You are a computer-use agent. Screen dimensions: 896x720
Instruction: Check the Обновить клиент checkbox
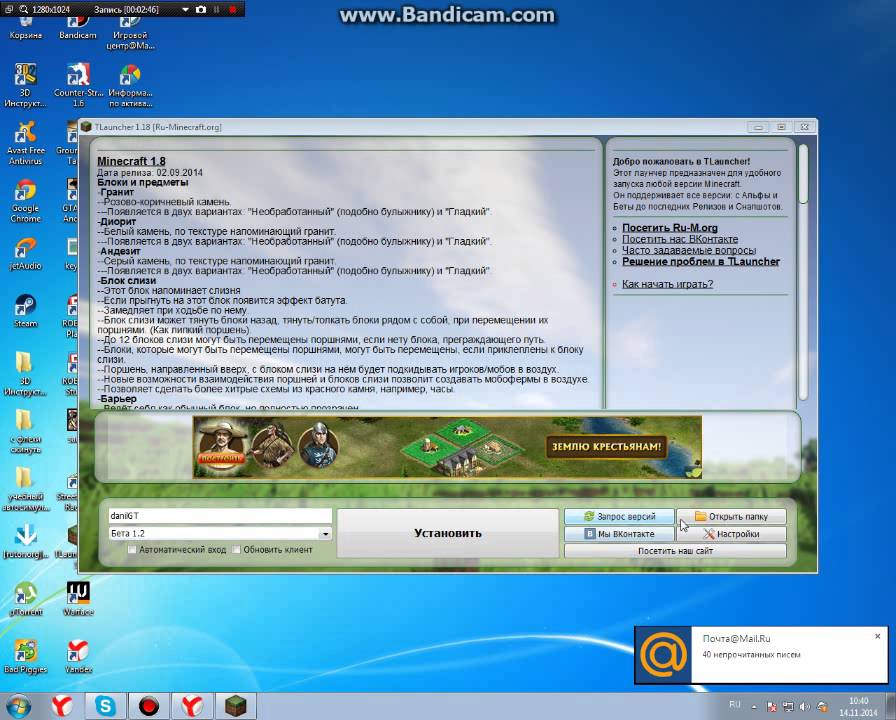click(x=236, y=550)
